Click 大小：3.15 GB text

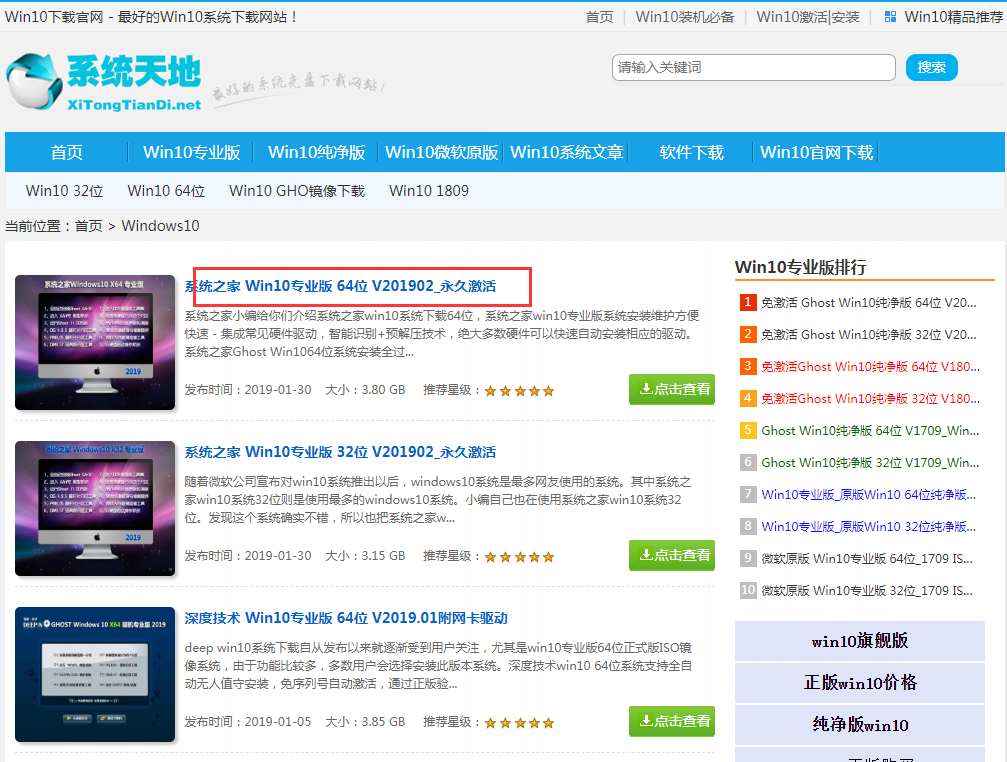click(x=365, y=556)
